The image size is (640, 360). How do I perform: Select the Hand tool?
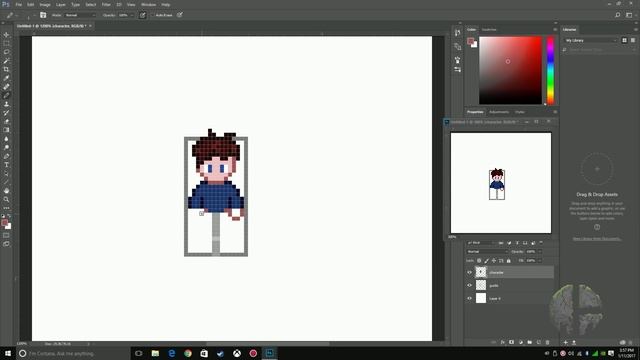tap(6, 191)
